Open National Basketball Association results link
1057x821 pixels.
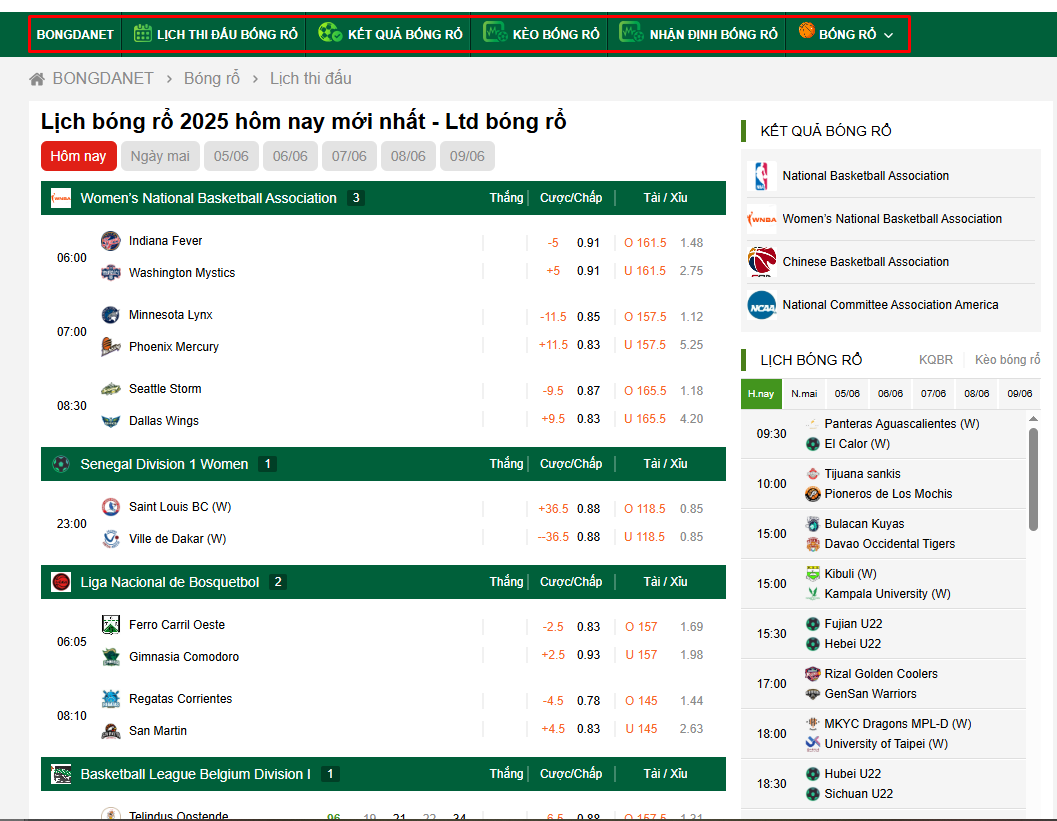click(866, 176)
